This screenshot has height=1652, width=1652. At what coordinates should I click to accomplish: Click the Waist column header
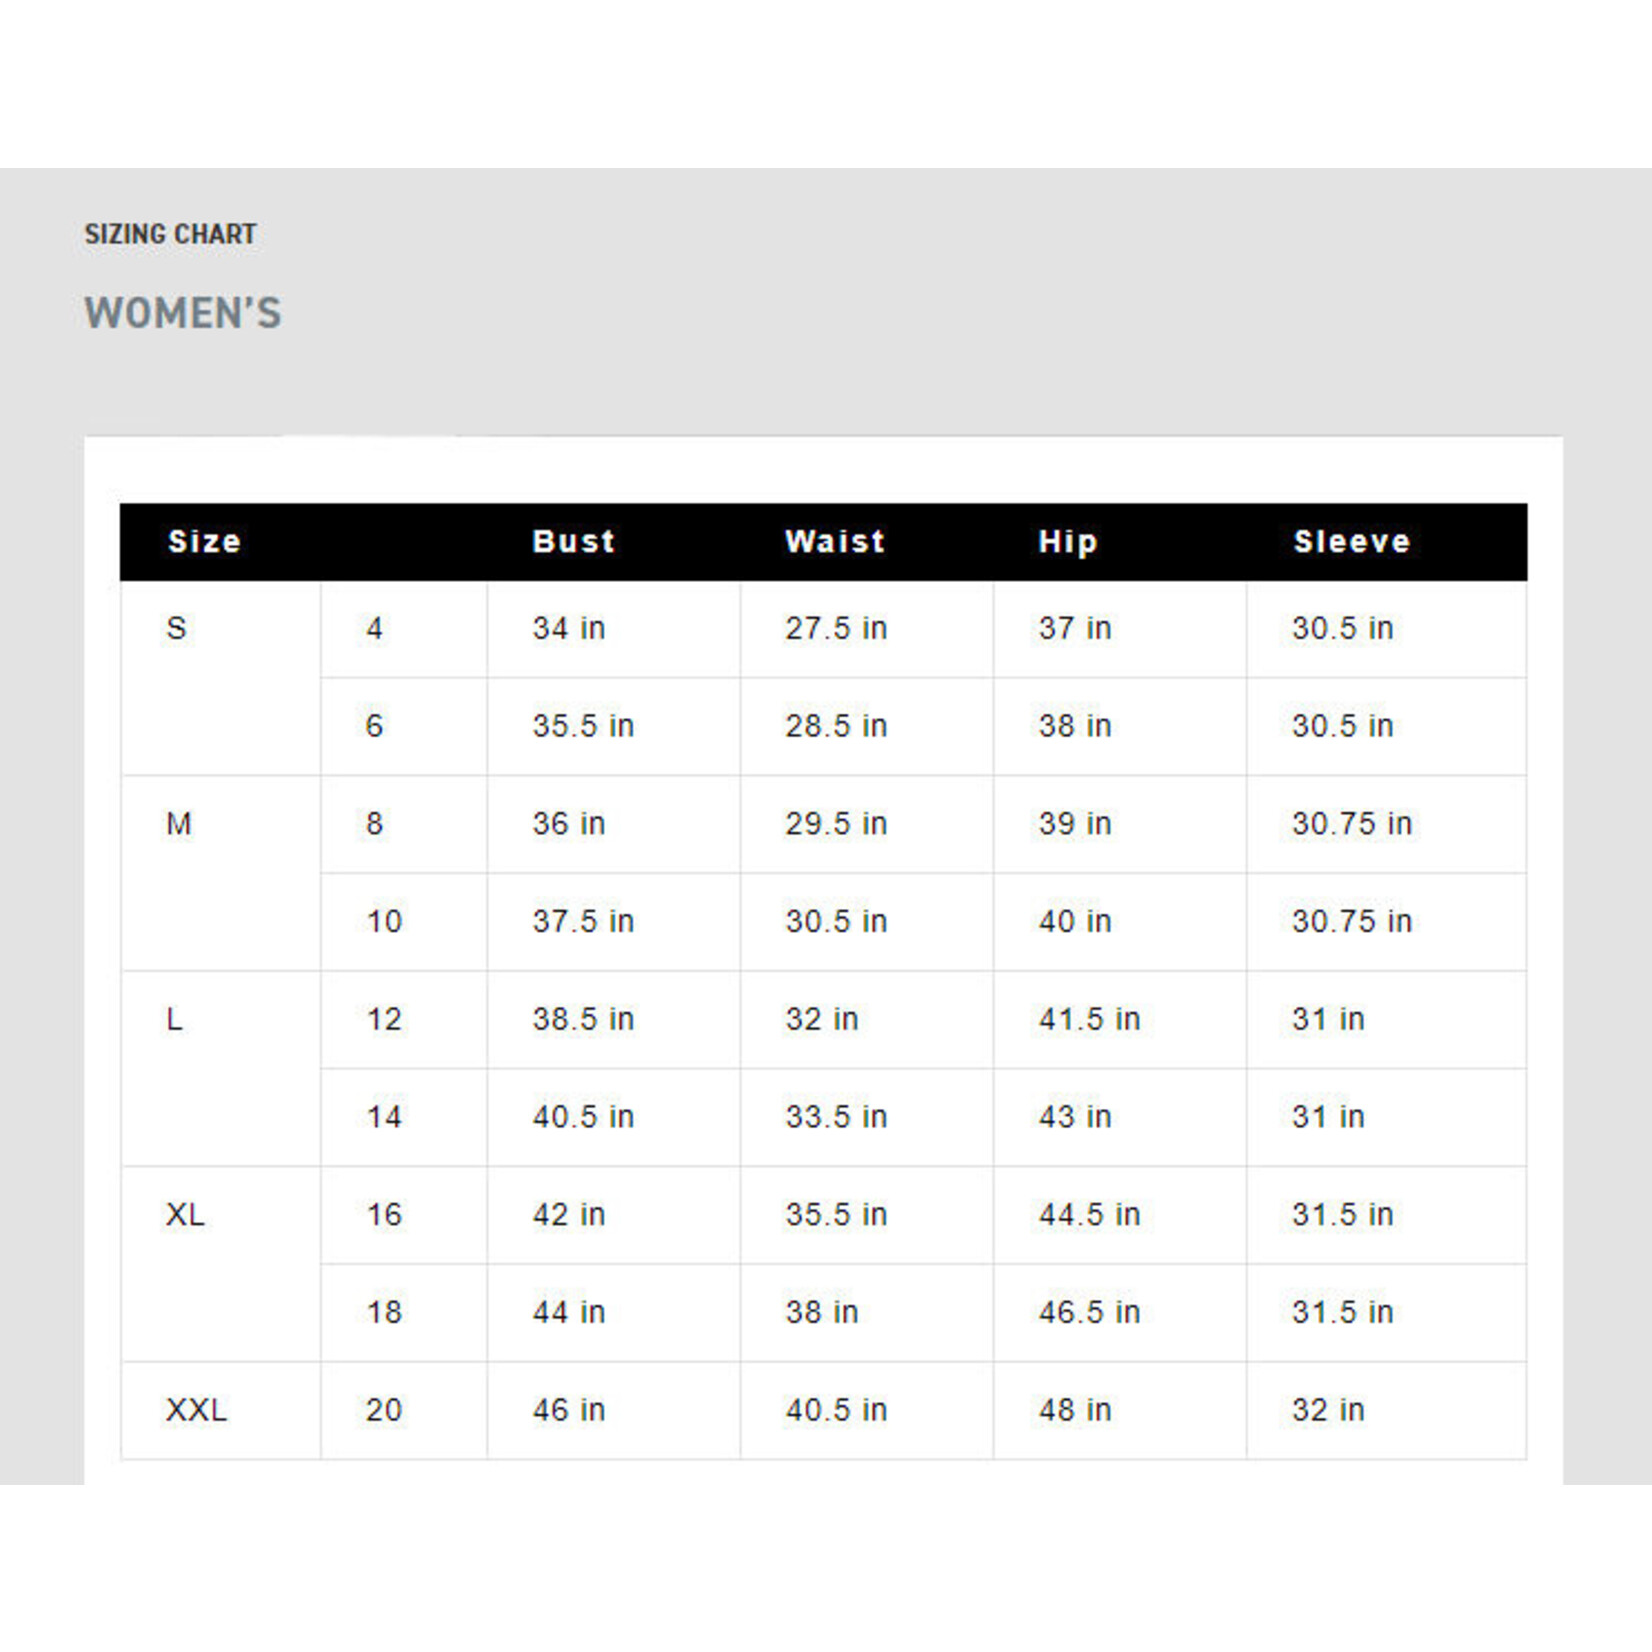pyautogui.click(x=835, y=541)
